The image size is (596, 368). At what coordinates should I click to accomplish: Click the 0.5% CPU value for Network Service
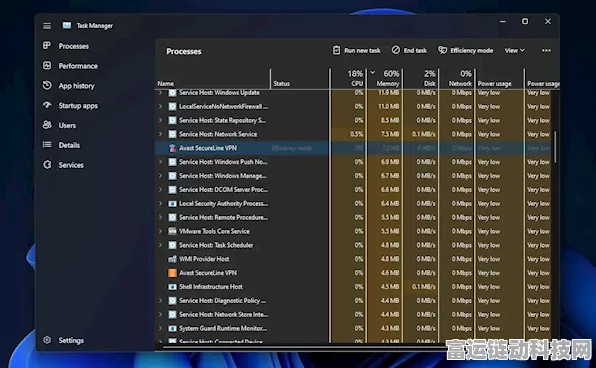coord(357,134)
